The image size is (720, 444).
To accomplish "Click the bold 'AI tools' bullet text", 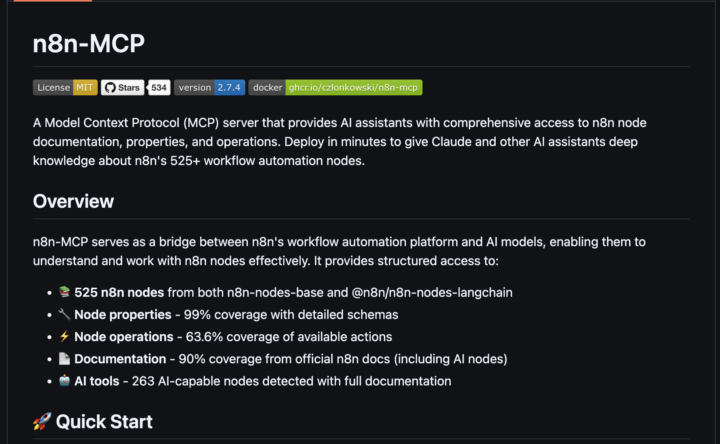I will (x=97, y=381).
